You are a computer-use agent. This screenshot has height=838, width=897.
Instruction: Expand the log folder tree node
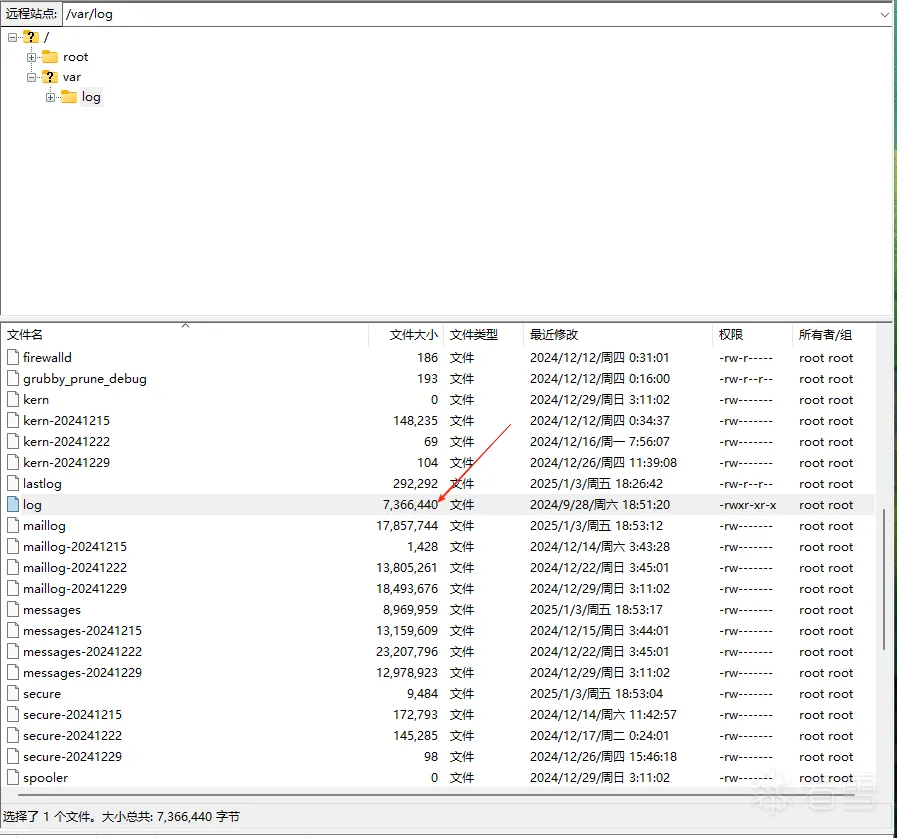(x=50, y=97)
